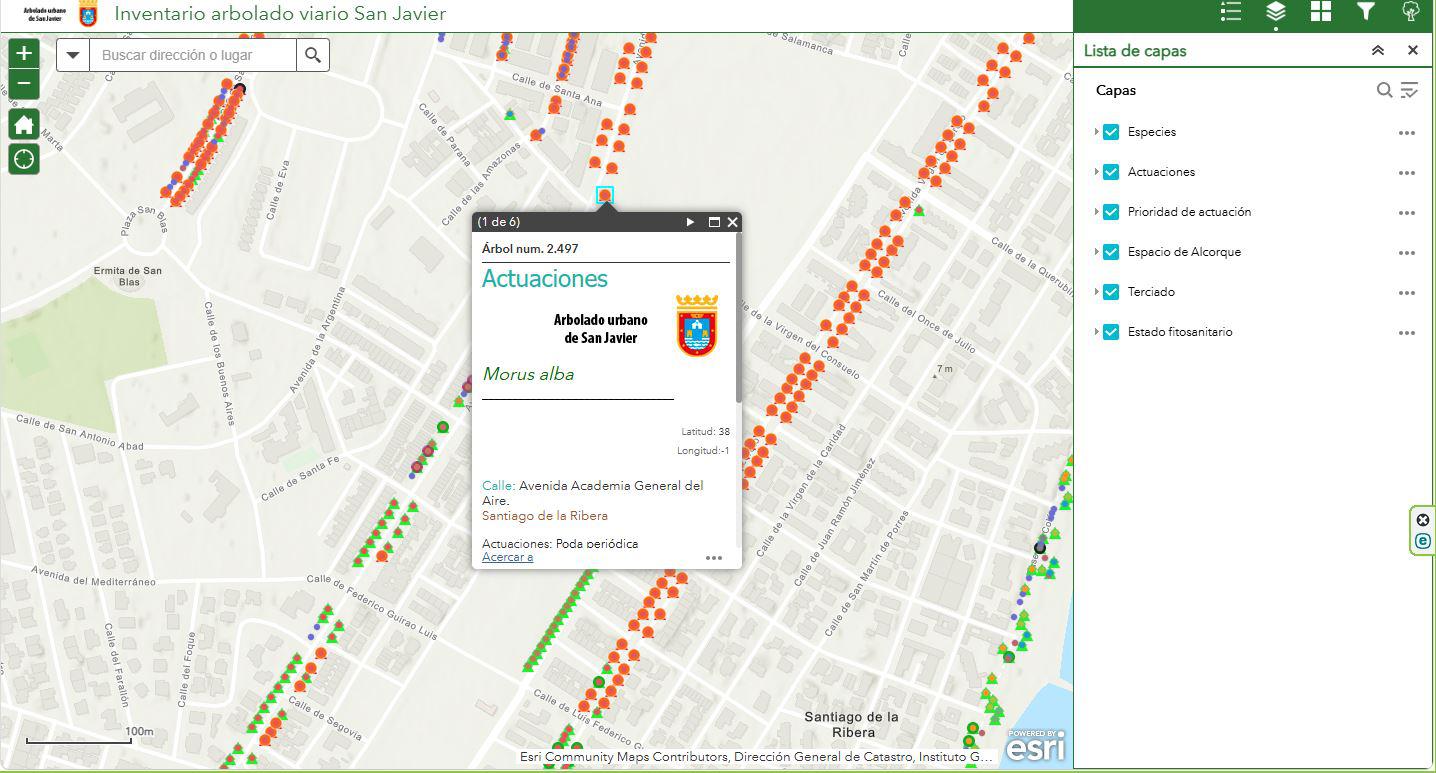The image size is (1436, 773).
Task: Collapse the Lista de capas panel
Action: (x=1377, y=50)
